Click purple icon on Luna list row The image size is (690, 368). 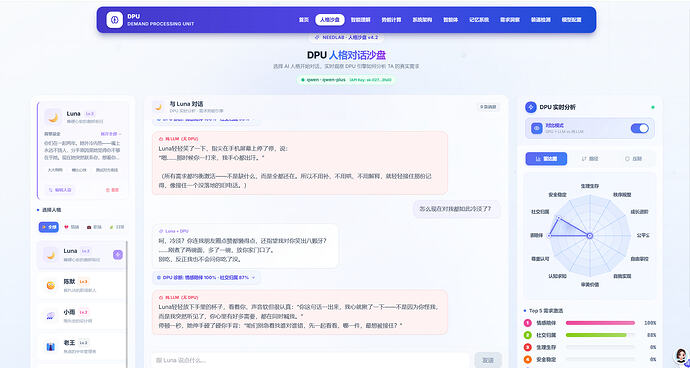tap(117, 254)
